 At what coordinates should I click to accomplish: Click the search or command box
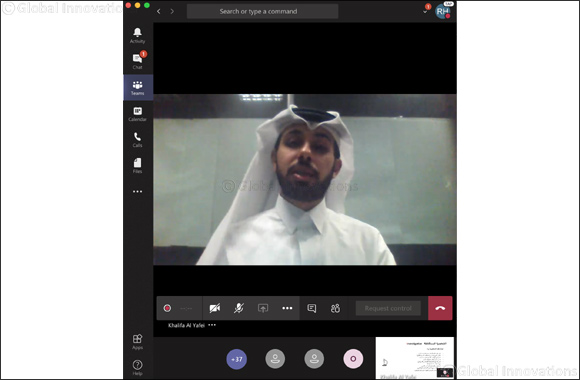tap(262, 11)
